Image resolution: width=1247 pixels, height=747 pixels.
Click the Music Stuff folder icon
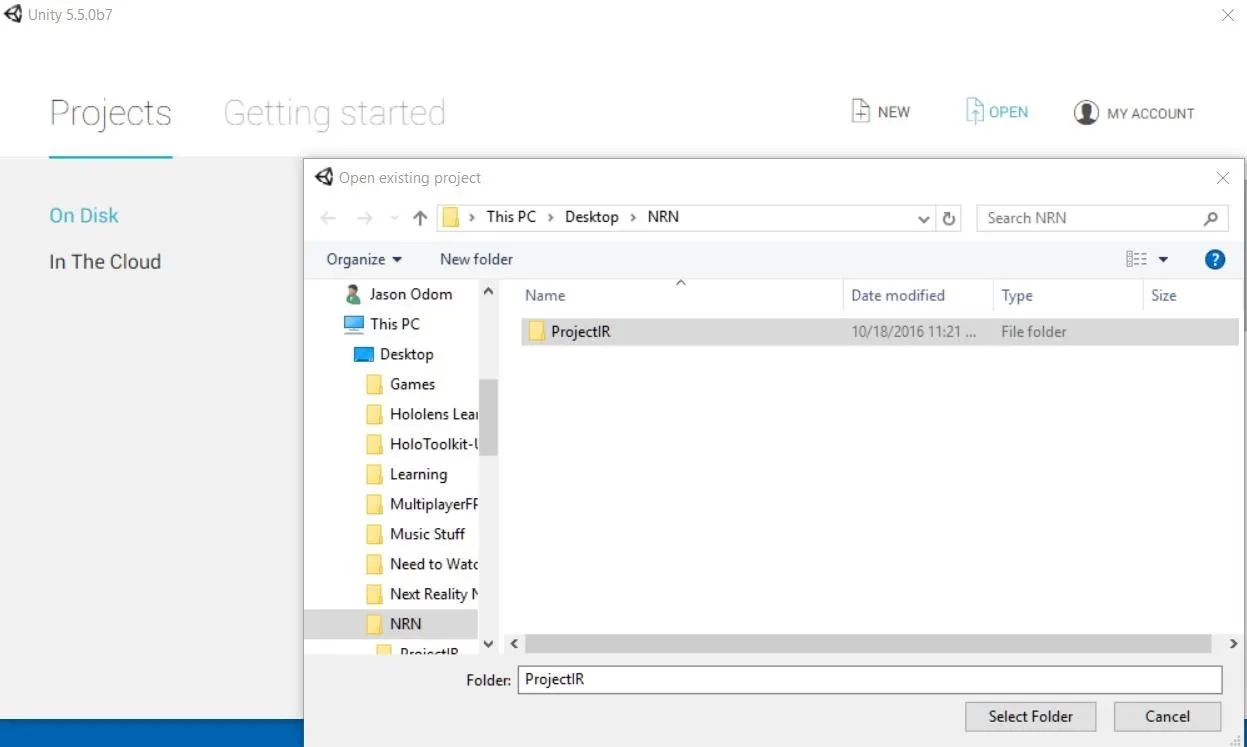point(374,534)
